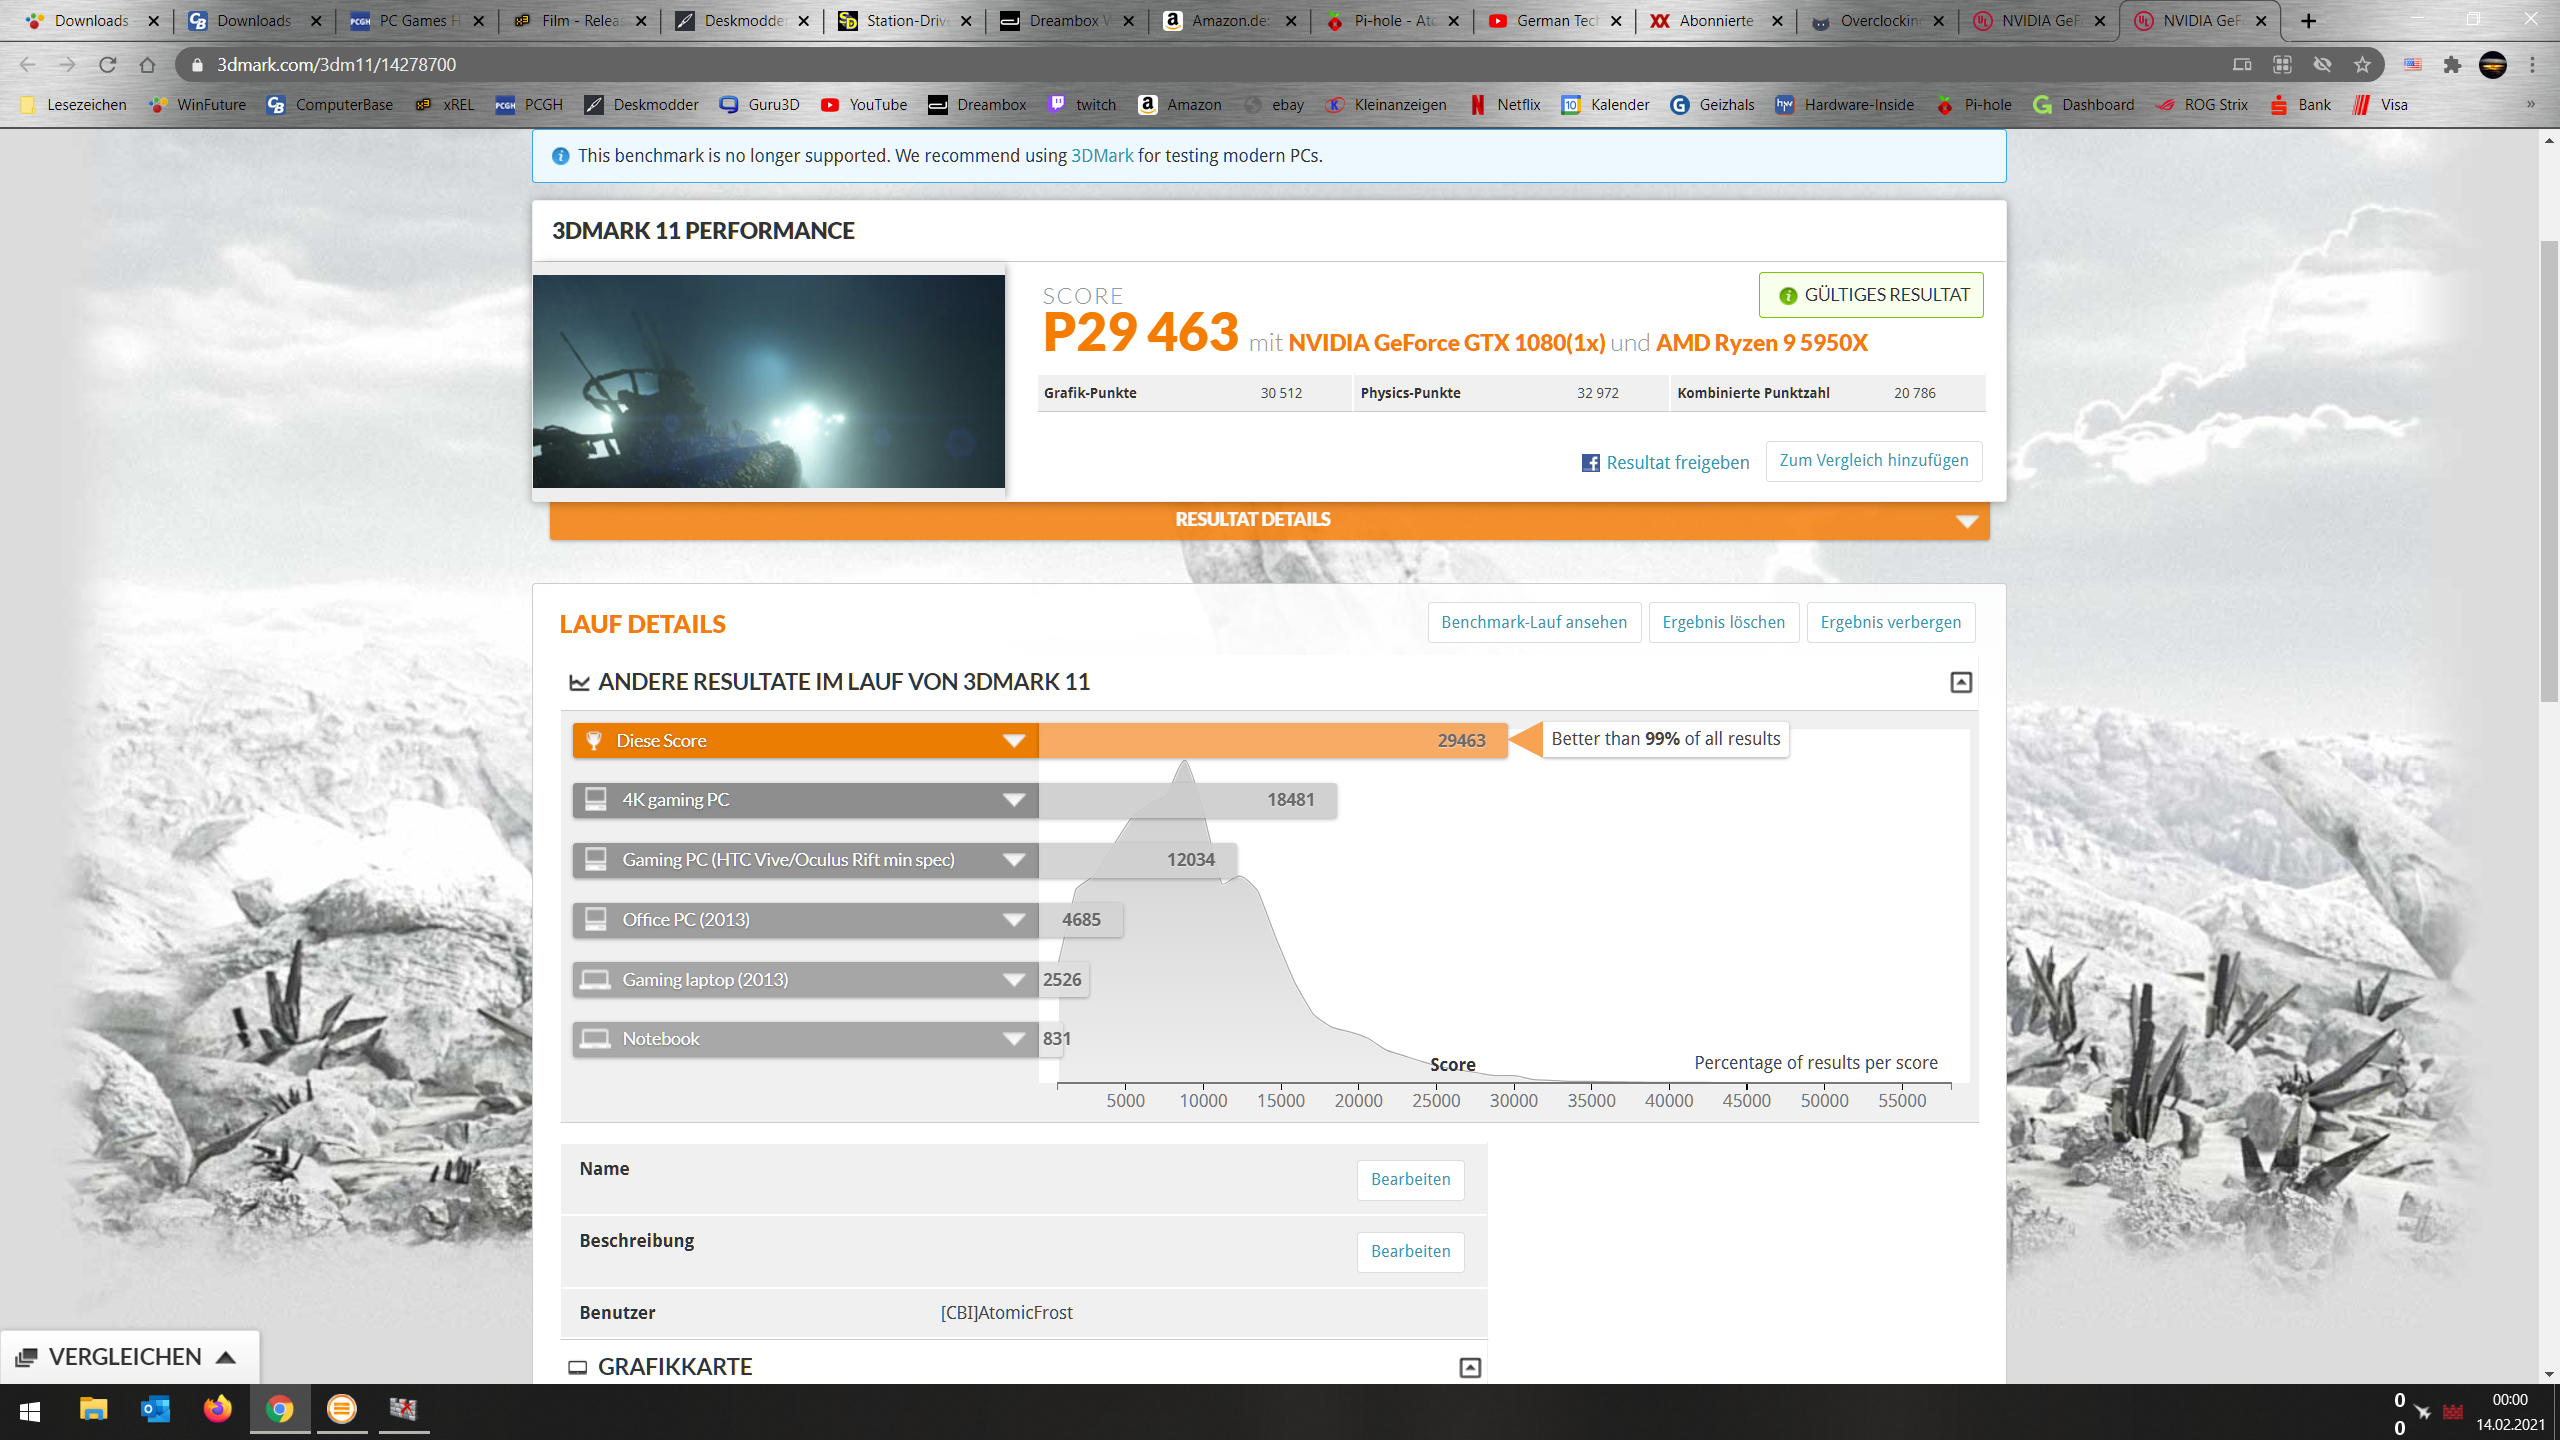
Task: Open the ROG Strix bookmark
Action: [2202, 105]
